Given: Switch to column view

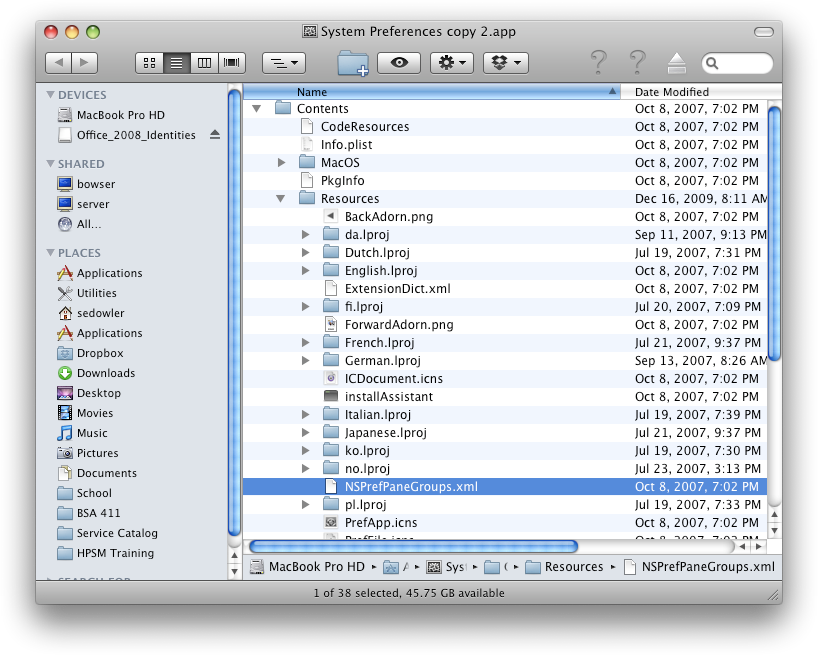Looking at the screenshot, I should pyautogui.click(x=204, y=63).
